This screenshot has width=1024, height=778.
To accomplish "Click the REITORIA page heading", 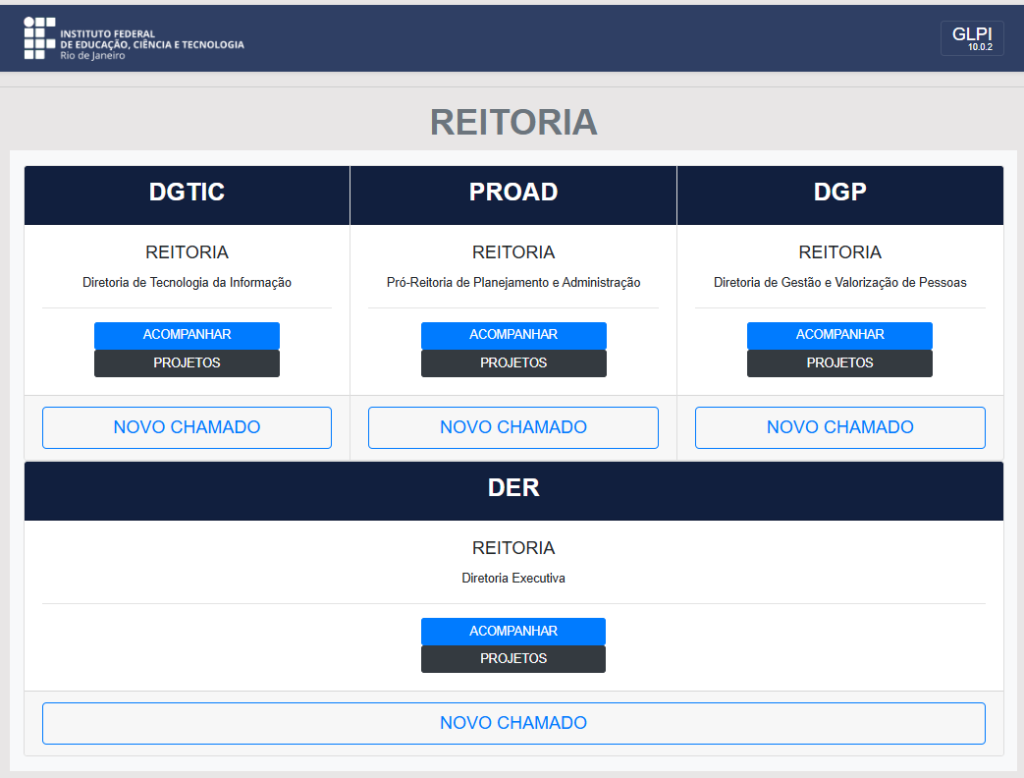I will click(513, 122).
